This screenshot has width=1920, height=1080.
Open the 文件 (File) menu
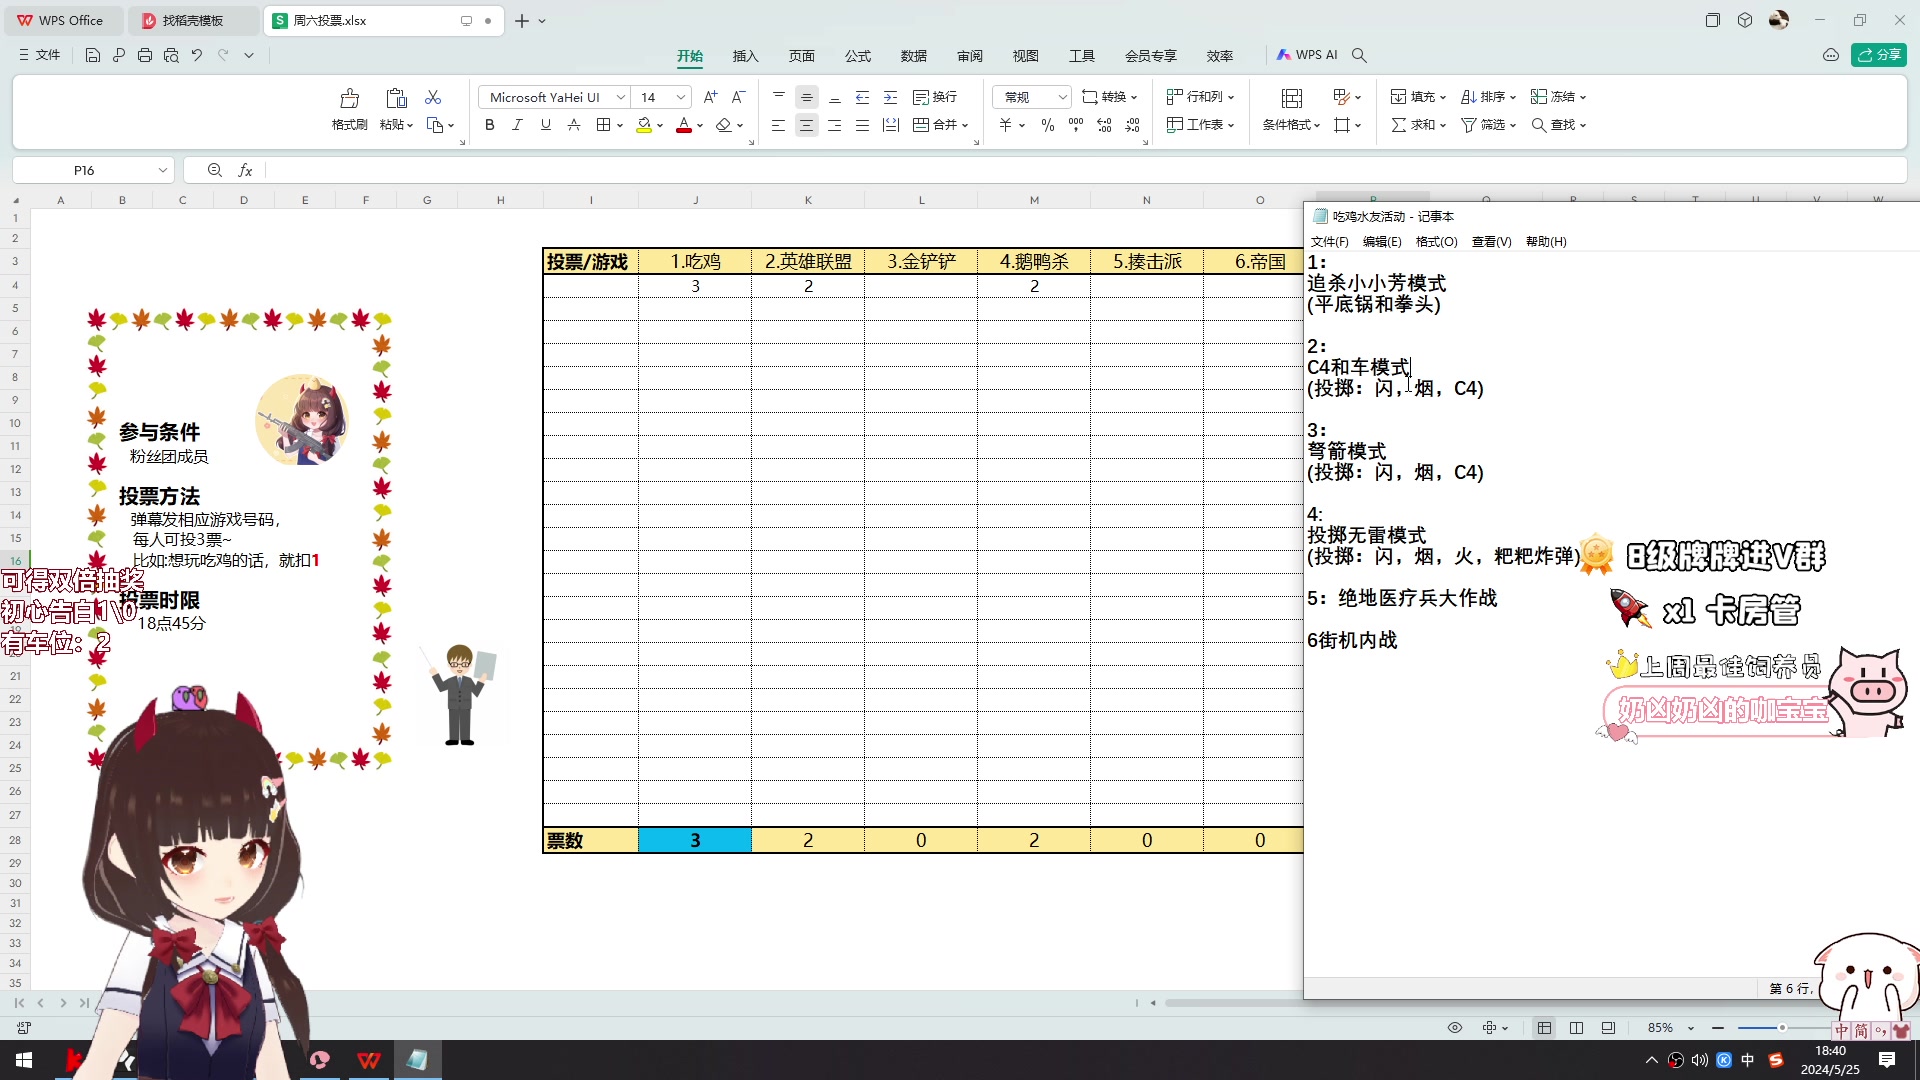coord(39,55)
